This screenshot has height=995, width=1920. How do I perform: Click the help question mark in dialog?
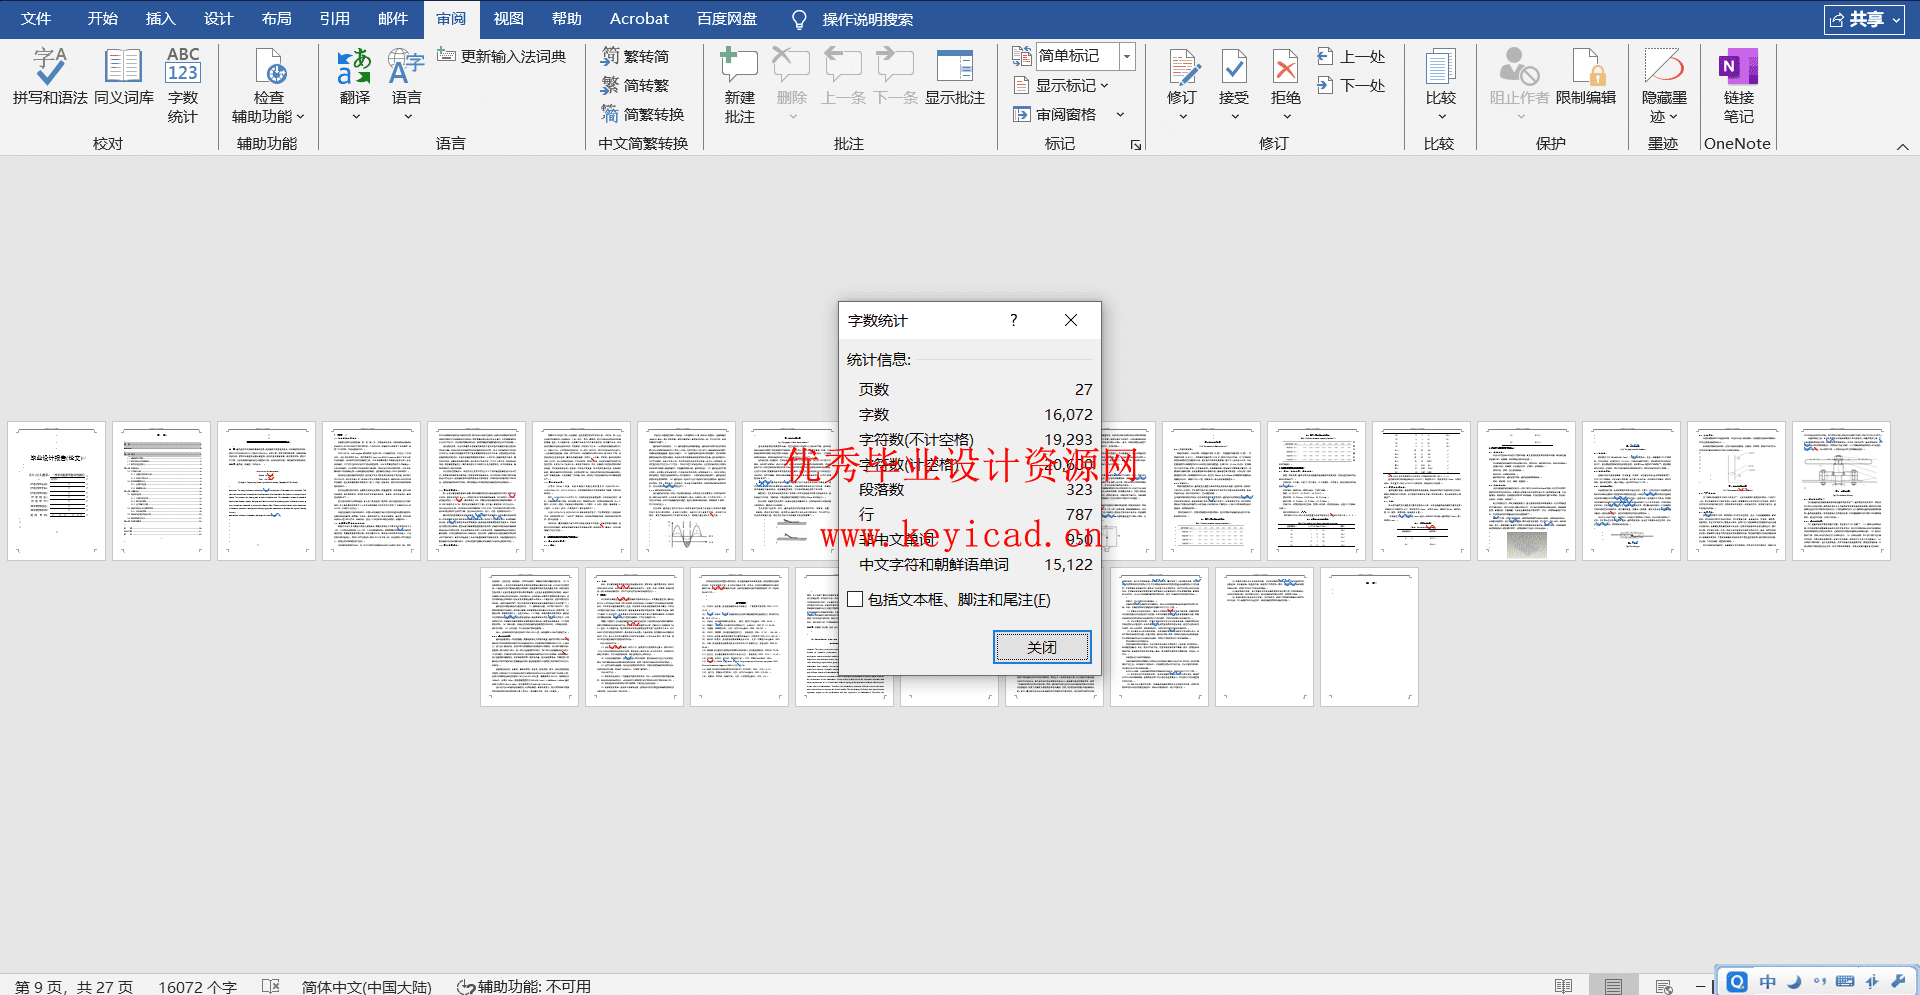pyautogui.click(x=1014, y=320)
